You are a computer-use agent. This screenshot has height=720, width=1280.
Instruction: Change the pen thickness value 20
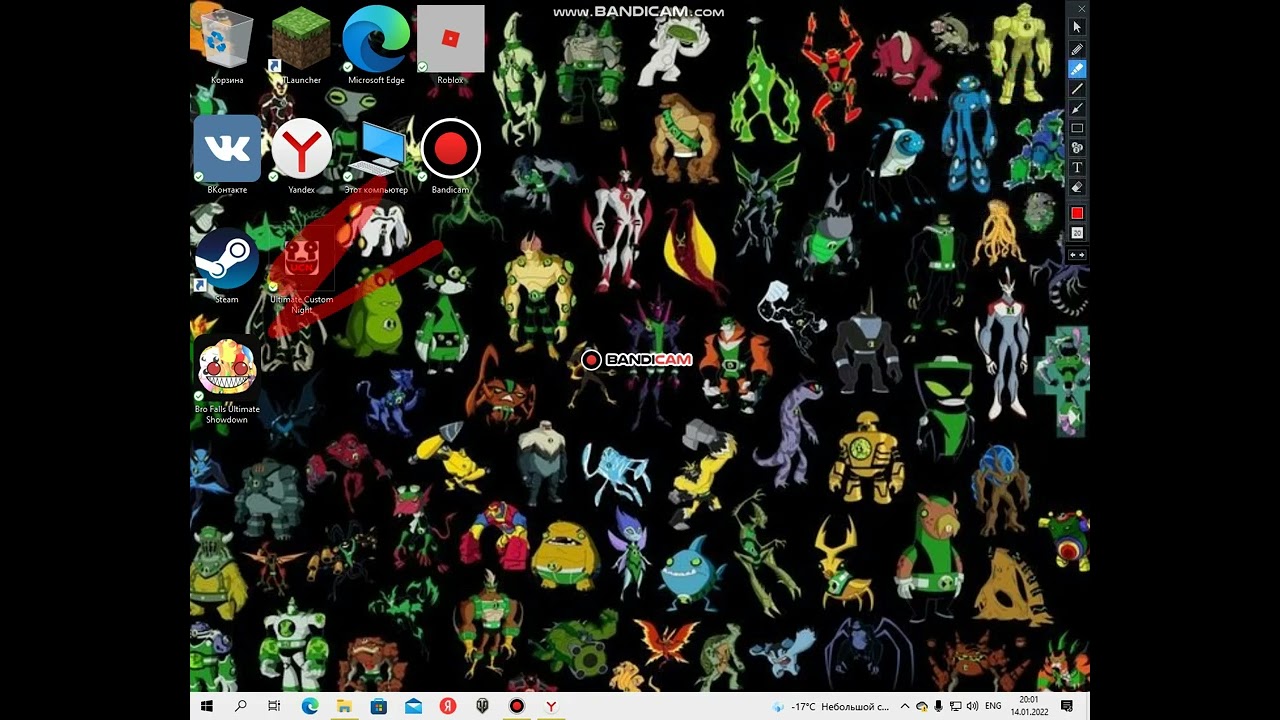click(x=1077, y=233)
